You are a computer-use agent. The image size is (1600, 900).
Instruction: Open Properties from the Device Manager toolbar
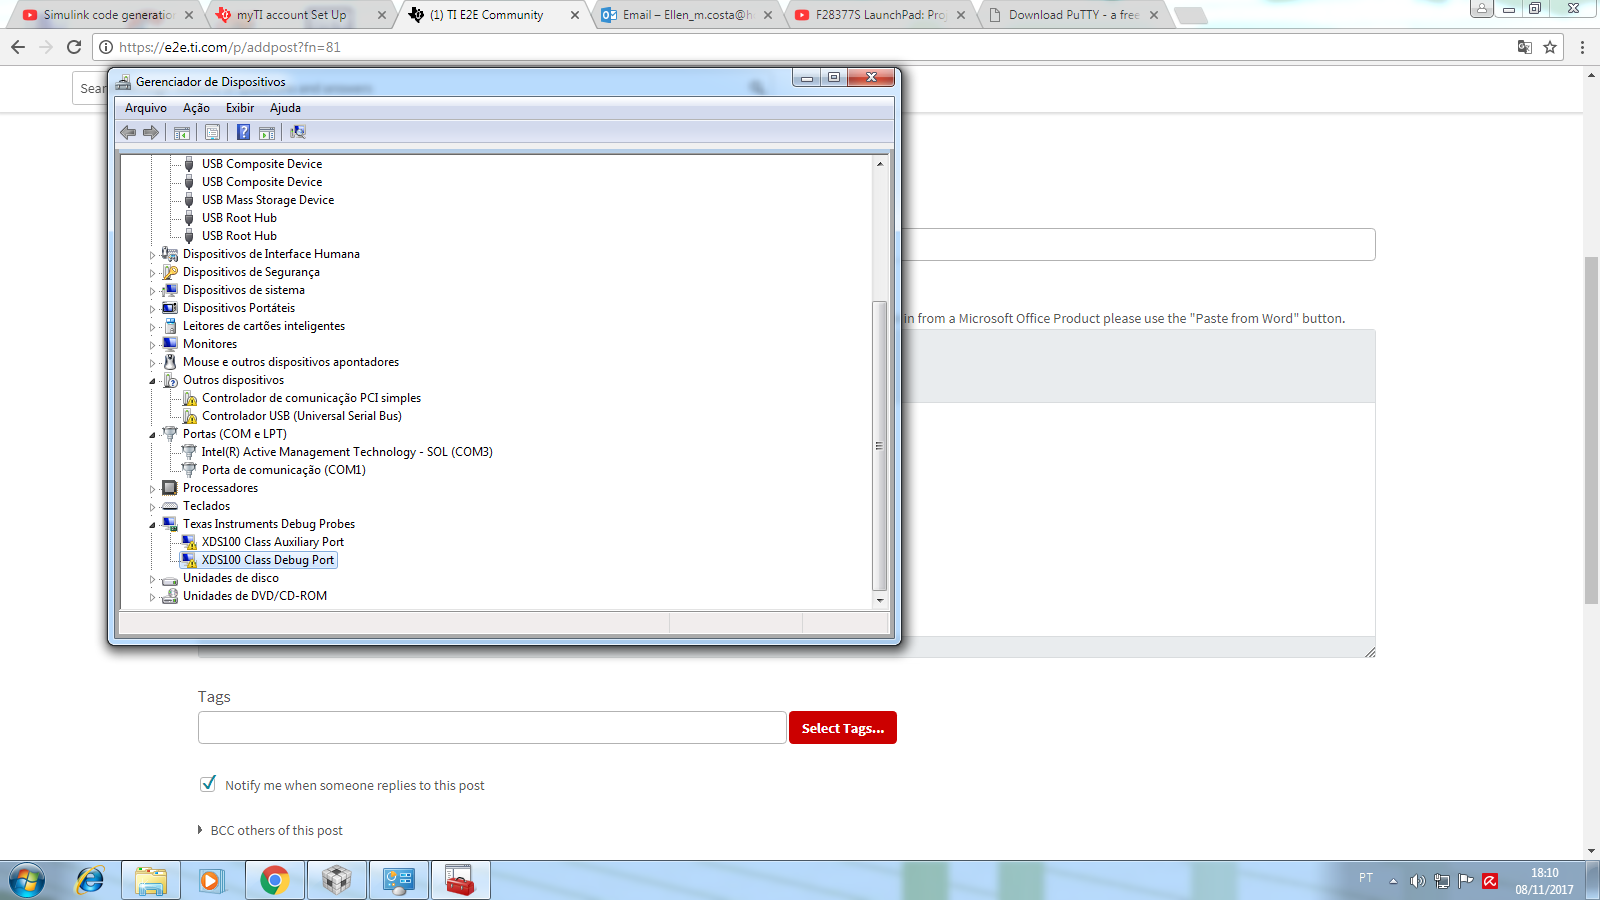(x=212, y=132)
